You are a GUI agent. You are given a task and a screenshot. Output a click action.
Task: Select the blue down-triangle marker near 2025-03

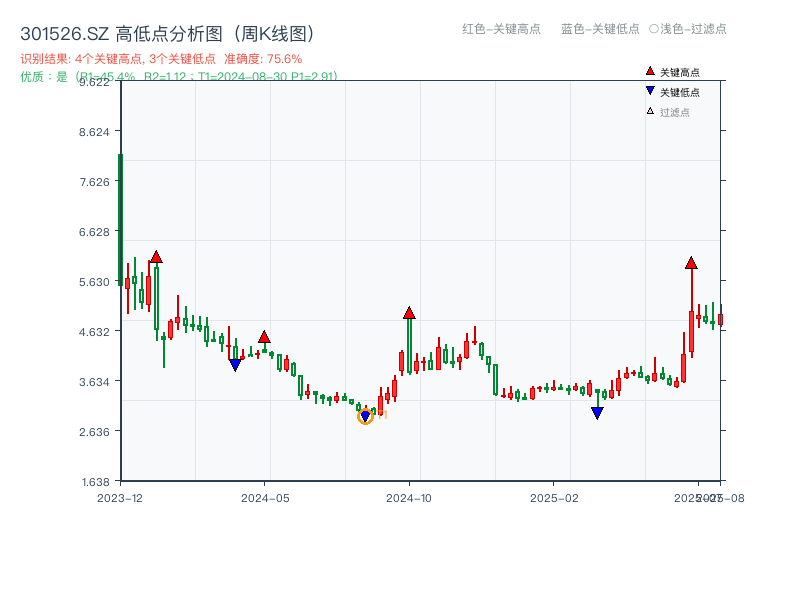[597, 413]
